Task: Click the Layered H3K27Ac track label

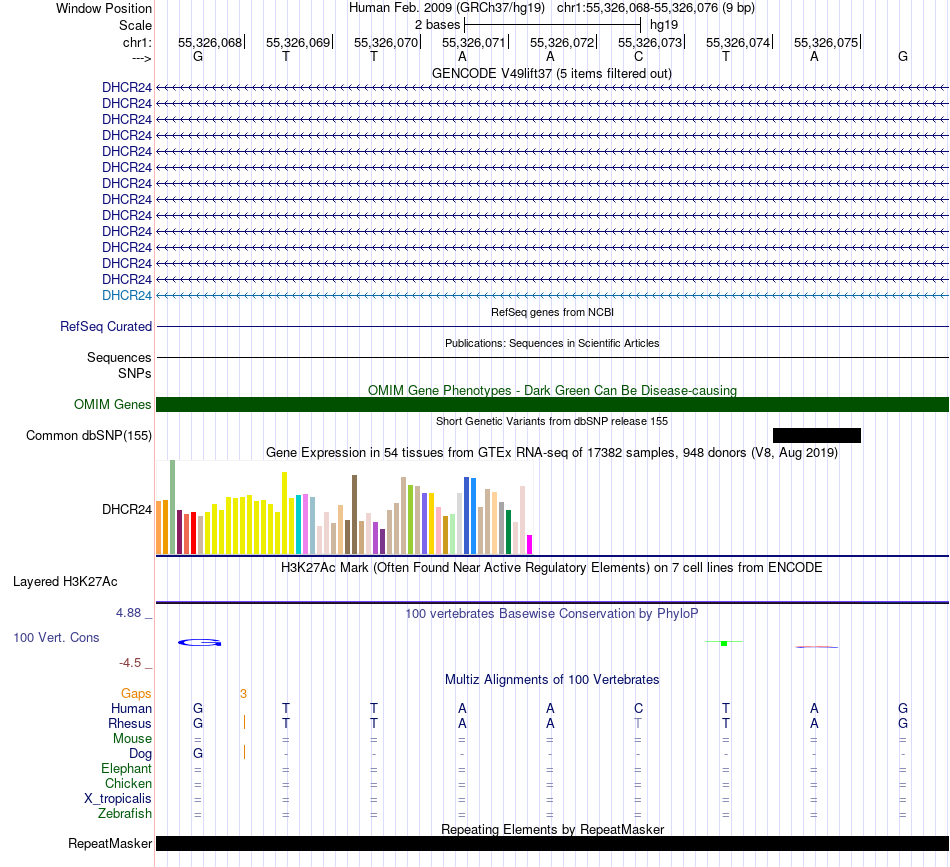Action: tap(65, 582)
